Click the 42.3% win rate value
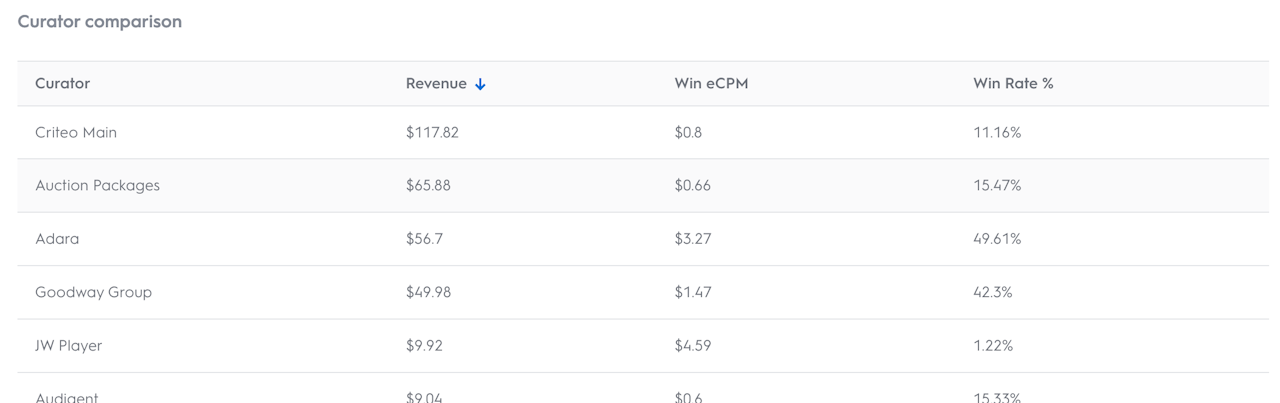1280x403 pixels. [993, 292]
